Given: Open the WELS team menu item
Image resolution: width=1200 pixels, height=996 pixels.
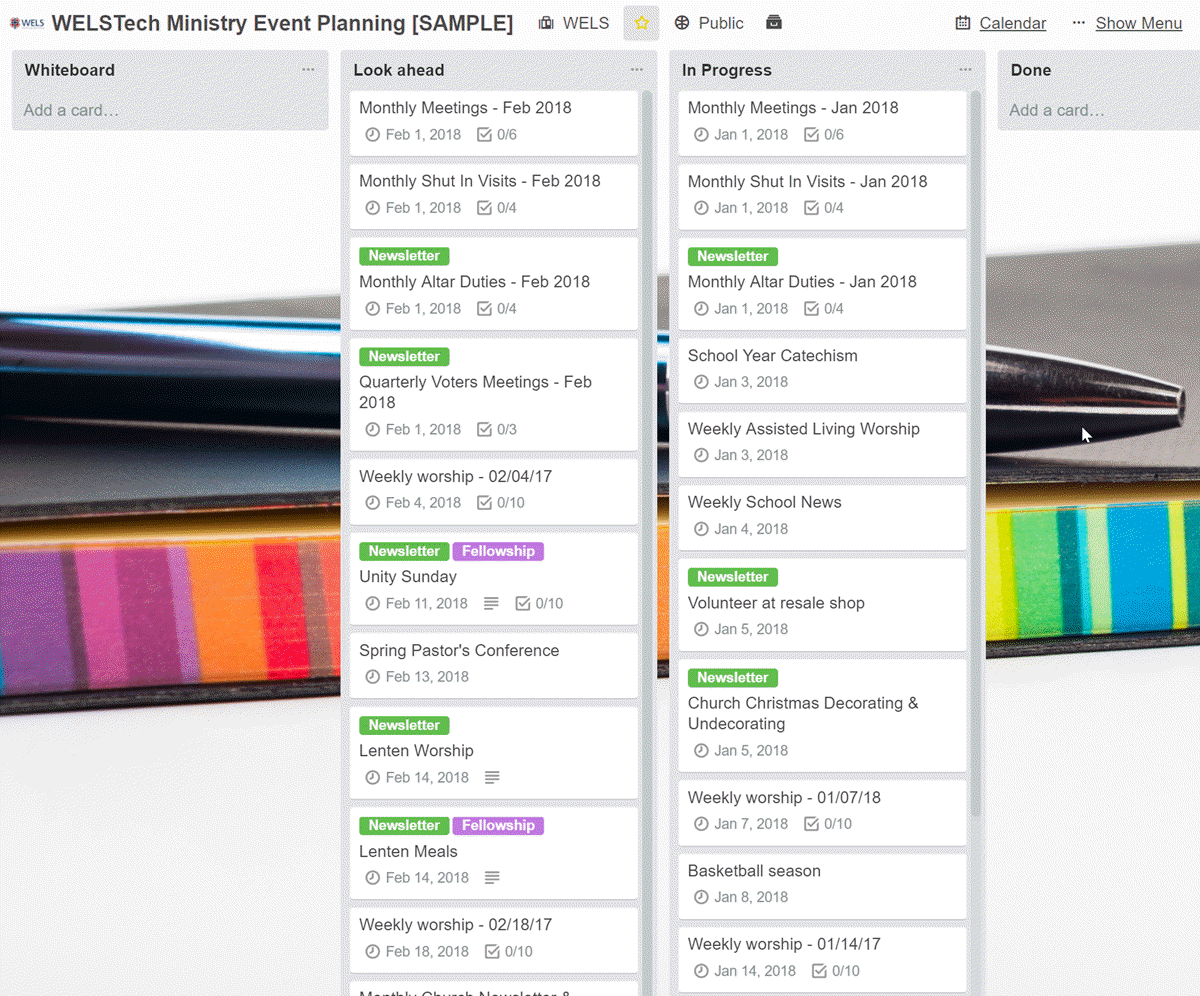Looking at the screenshot, I should tap(574, 23).
